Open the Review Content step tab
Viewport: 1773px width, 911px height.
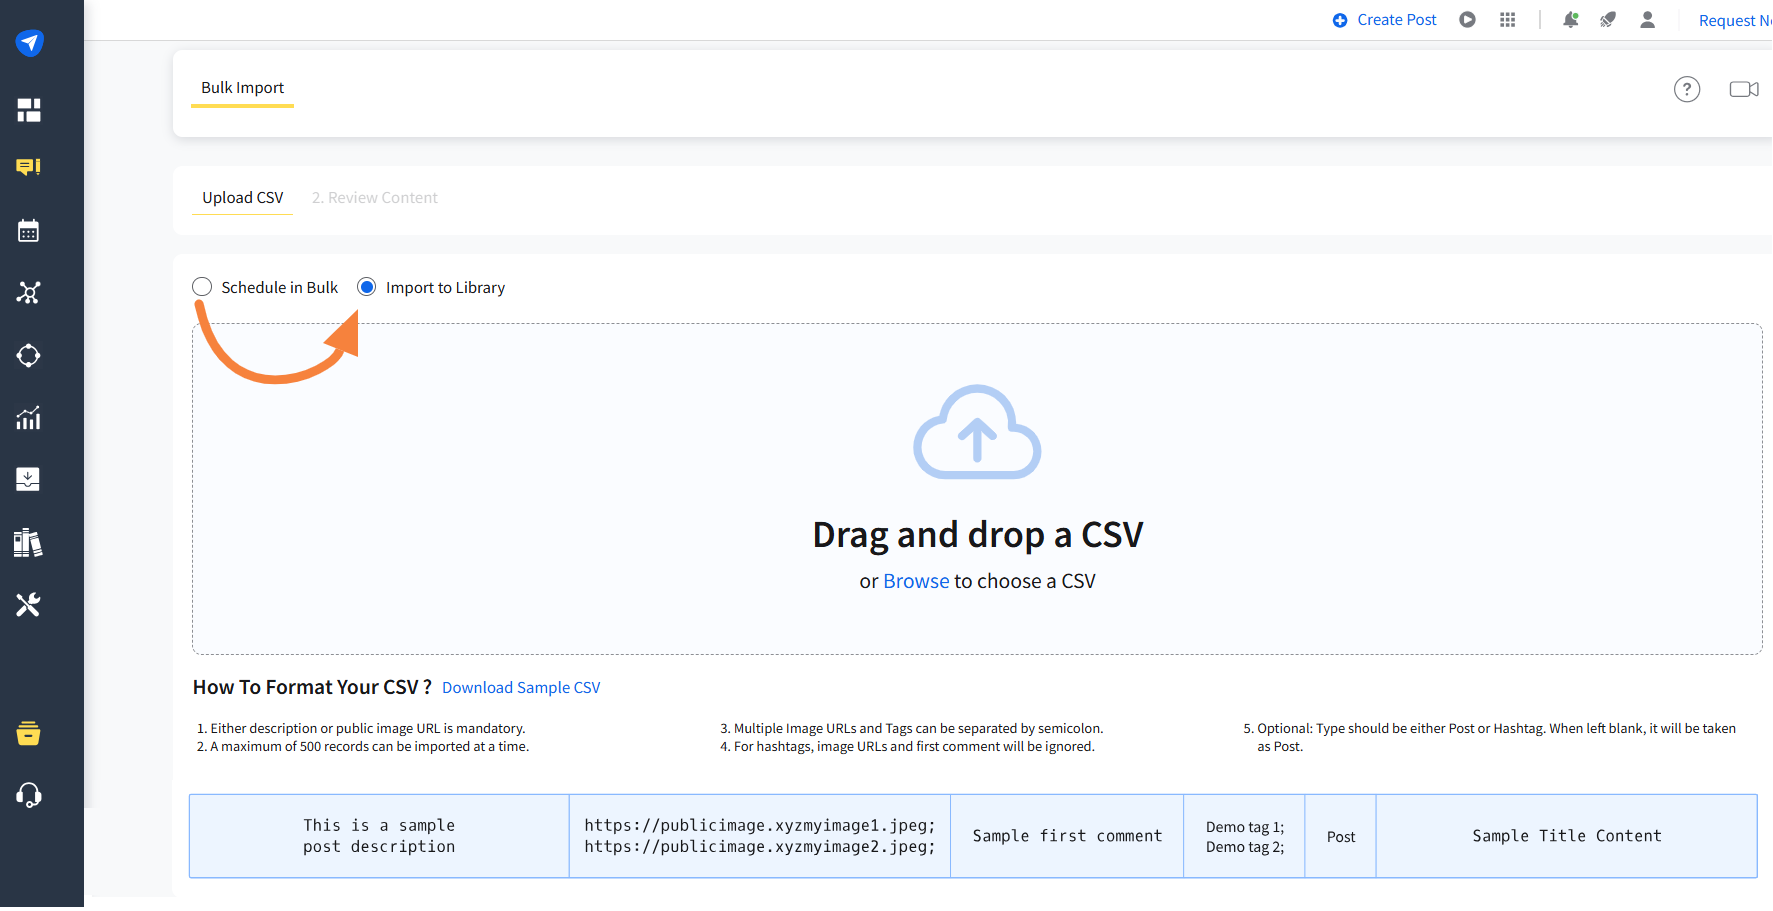coord(375,198)
